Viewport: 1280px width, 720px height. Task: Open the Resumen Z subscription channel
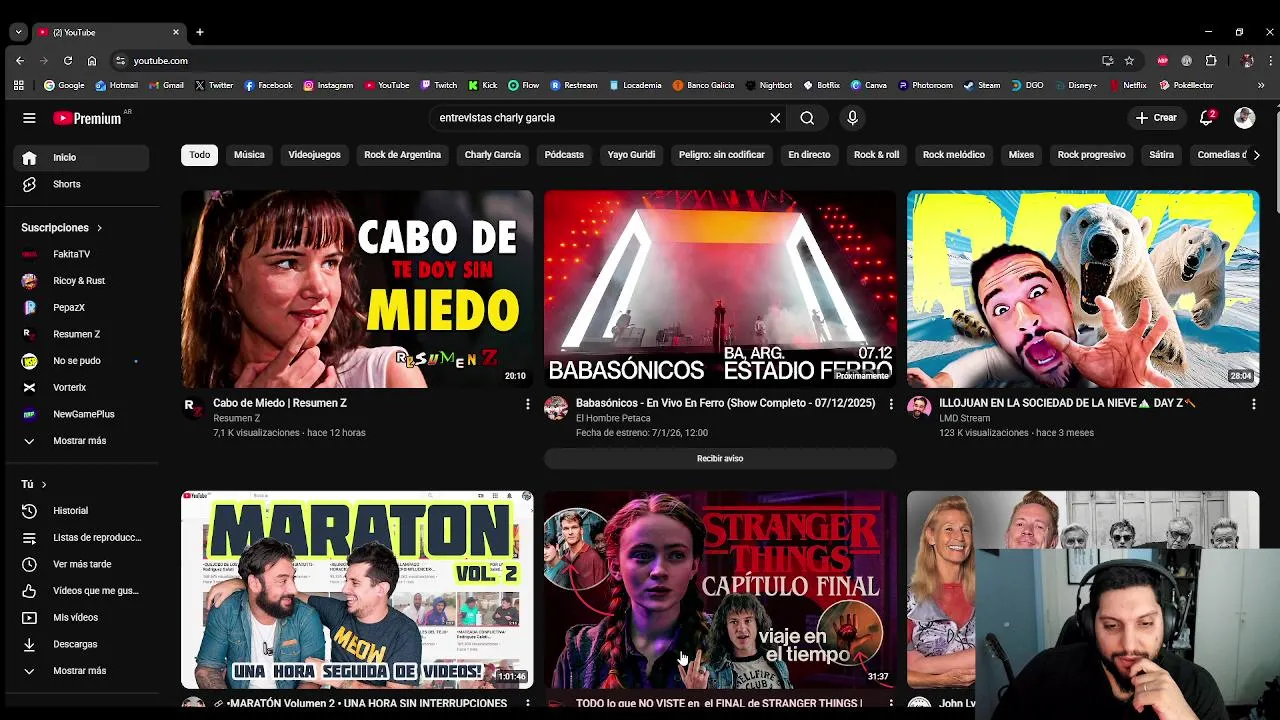(x=81, y=334)
